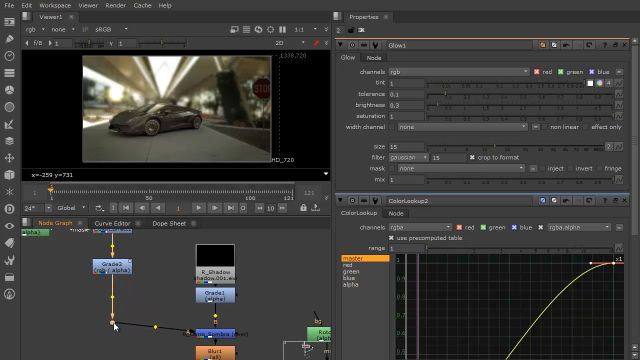Screen dimensions: 640x360
Task: Click the red pencil icon in viewer toolbar
Action: click(x=316, y=43)
